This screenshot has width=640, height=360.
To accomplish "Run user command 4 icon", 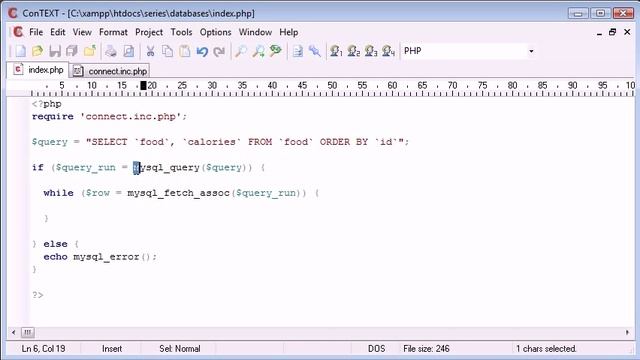I will pyautogui.click(x=388, y=51).
